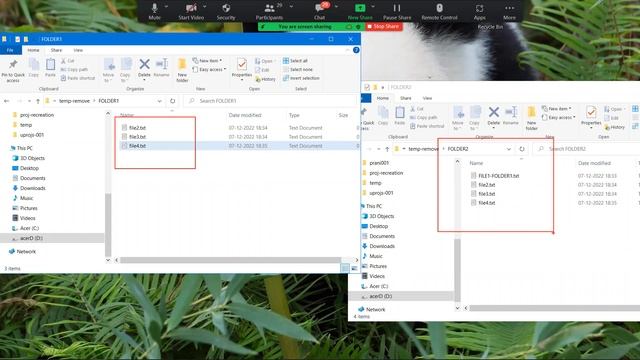Select View tab in FOLDER2 window
This screenshot has width=640, height=360.
427,98
